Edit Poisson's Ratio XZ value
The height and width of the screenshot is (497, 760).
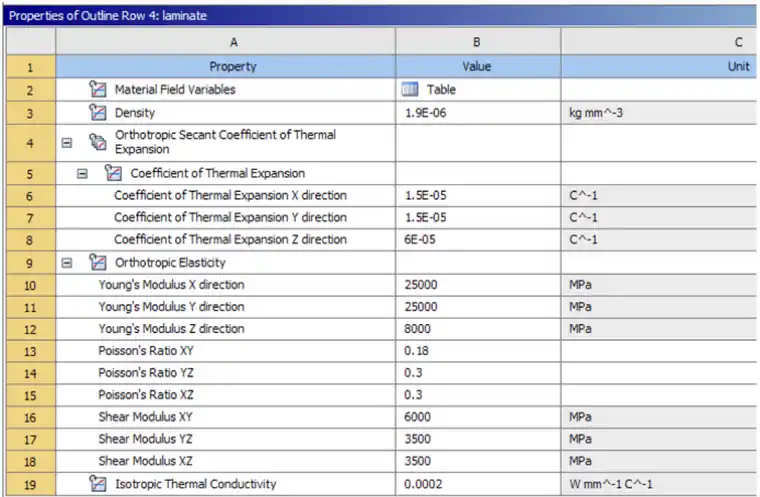[478, 395]
